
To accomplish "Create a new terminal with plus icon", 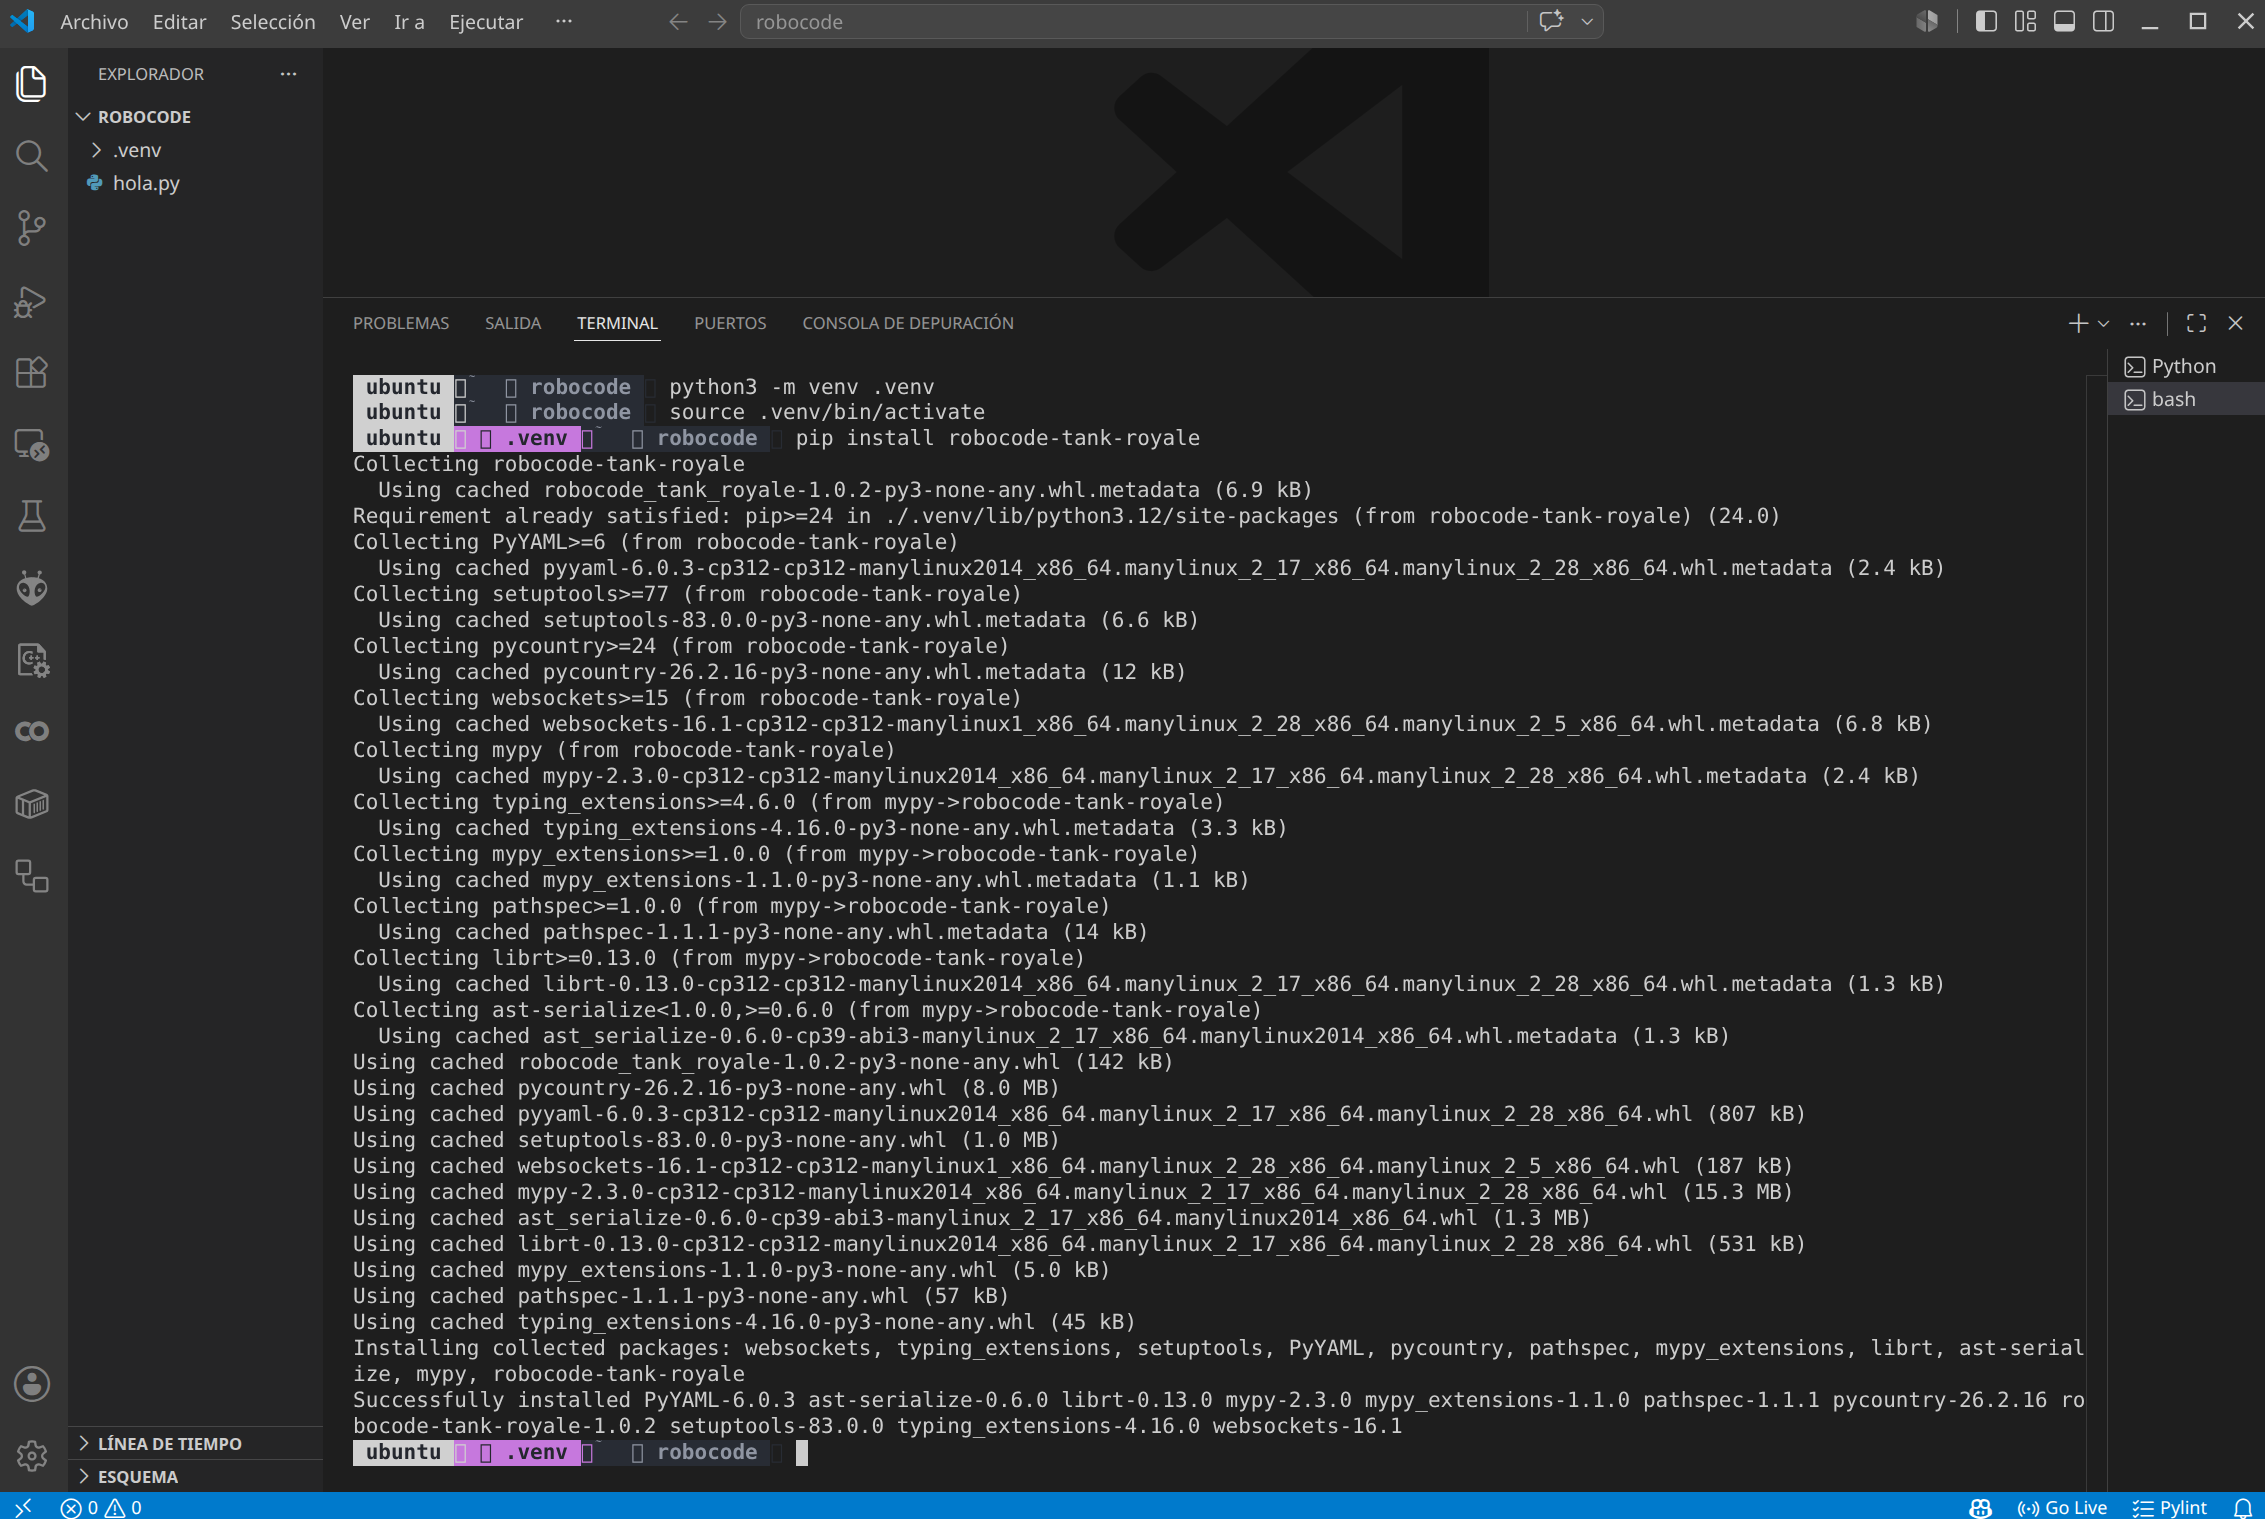I will tap(2078, 323).
